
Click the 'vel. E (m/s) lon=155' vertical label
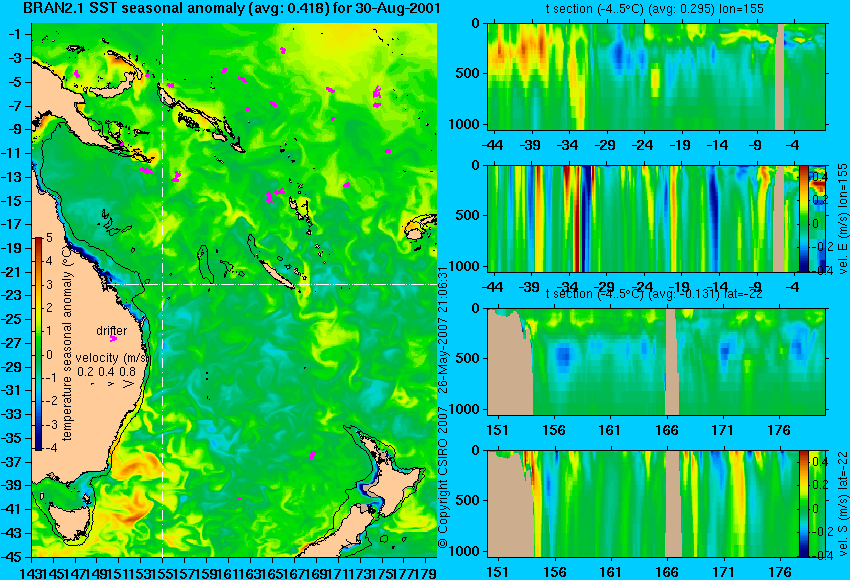pyautogui.click(x=843, y=218)
